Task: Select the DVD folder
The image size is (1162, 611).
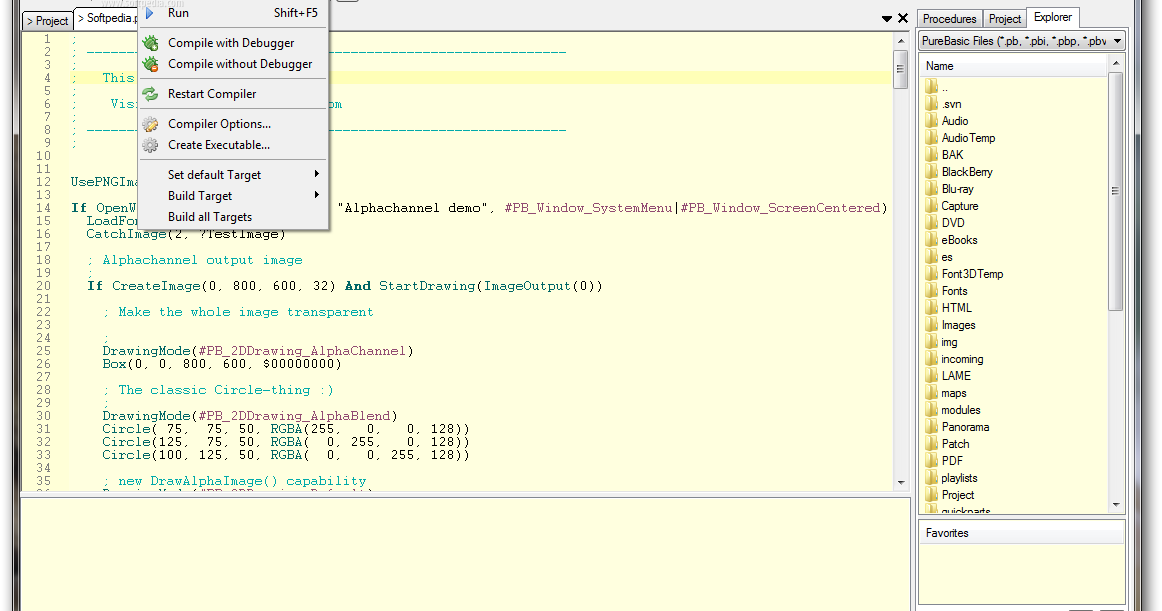Action: [953, 223]
